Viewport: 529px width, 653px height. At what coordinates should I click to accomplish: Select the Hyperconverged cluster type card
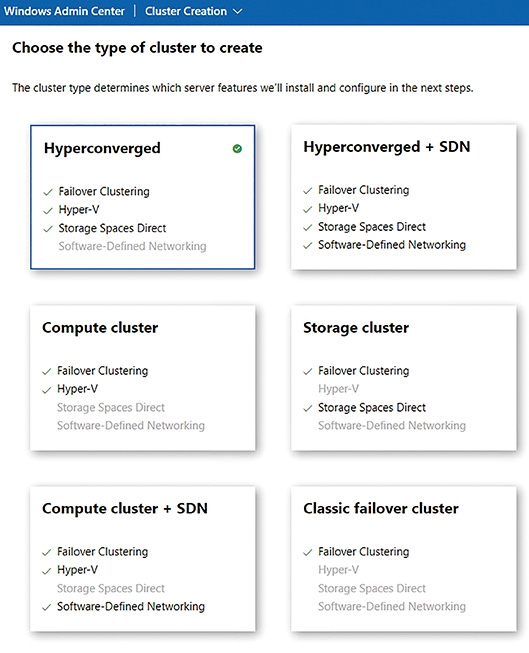pyautogui.click(x=142, y=197)
